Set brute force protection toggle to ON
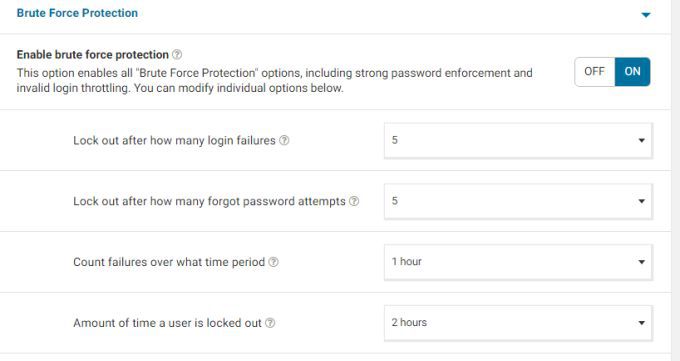The image size is (680, 361). [632, 72]
